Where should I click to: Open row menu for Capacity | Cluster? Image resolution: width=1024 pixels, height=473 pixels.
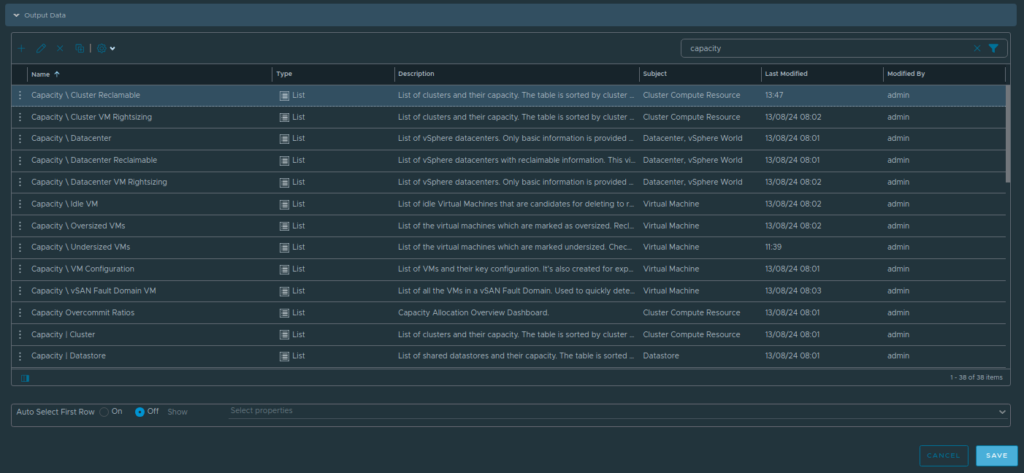pyautogui.click(x=20, y=334)
